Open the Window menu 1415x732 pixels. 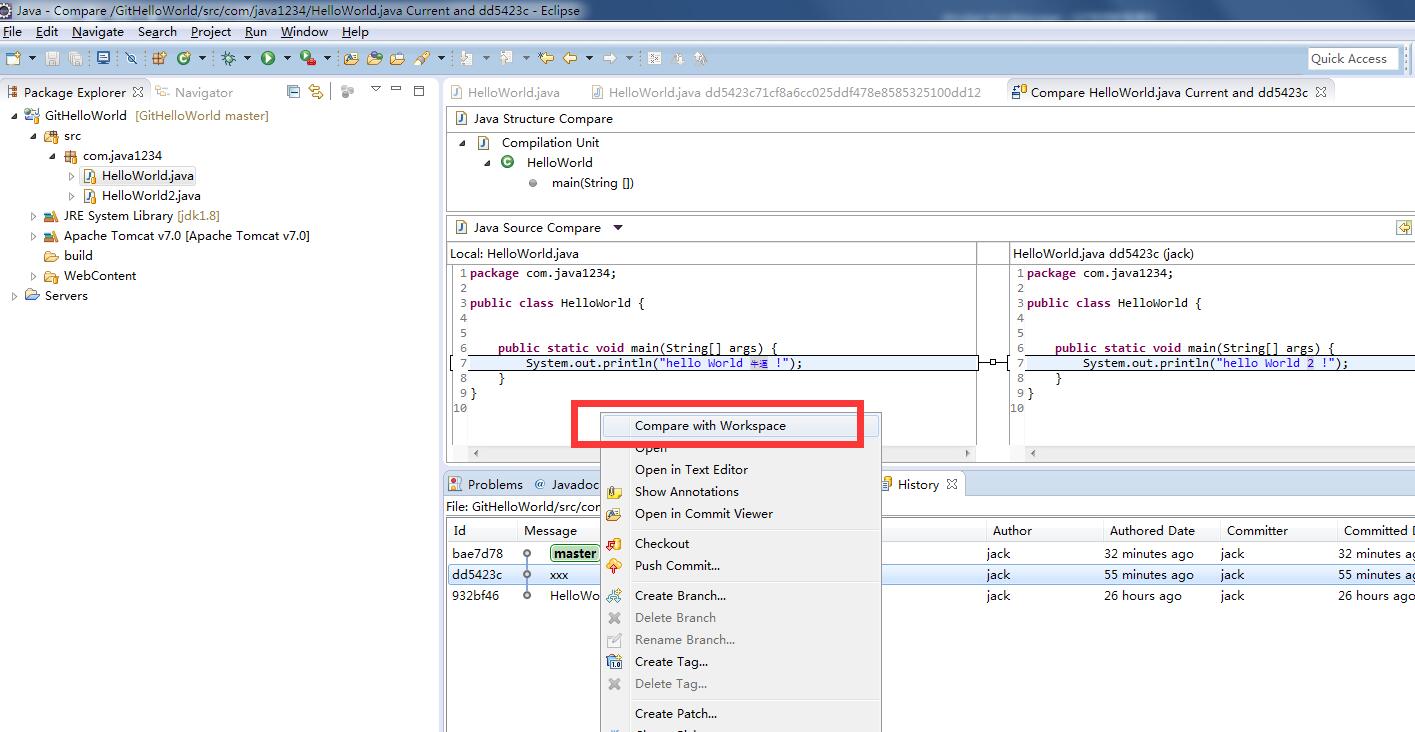coord(304,32)
